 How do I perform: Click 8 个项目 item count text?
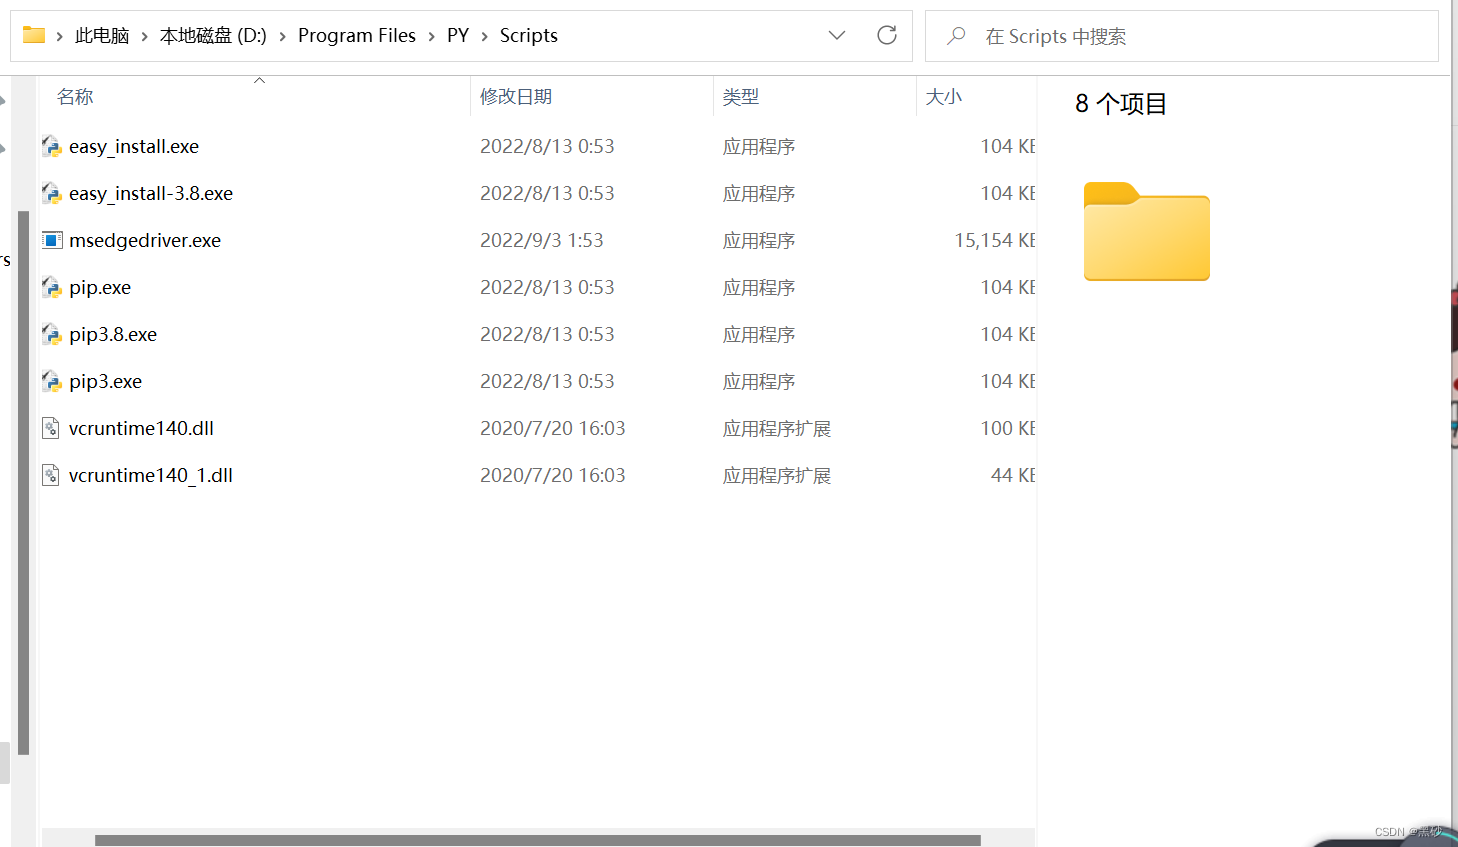click(1121, 104)
